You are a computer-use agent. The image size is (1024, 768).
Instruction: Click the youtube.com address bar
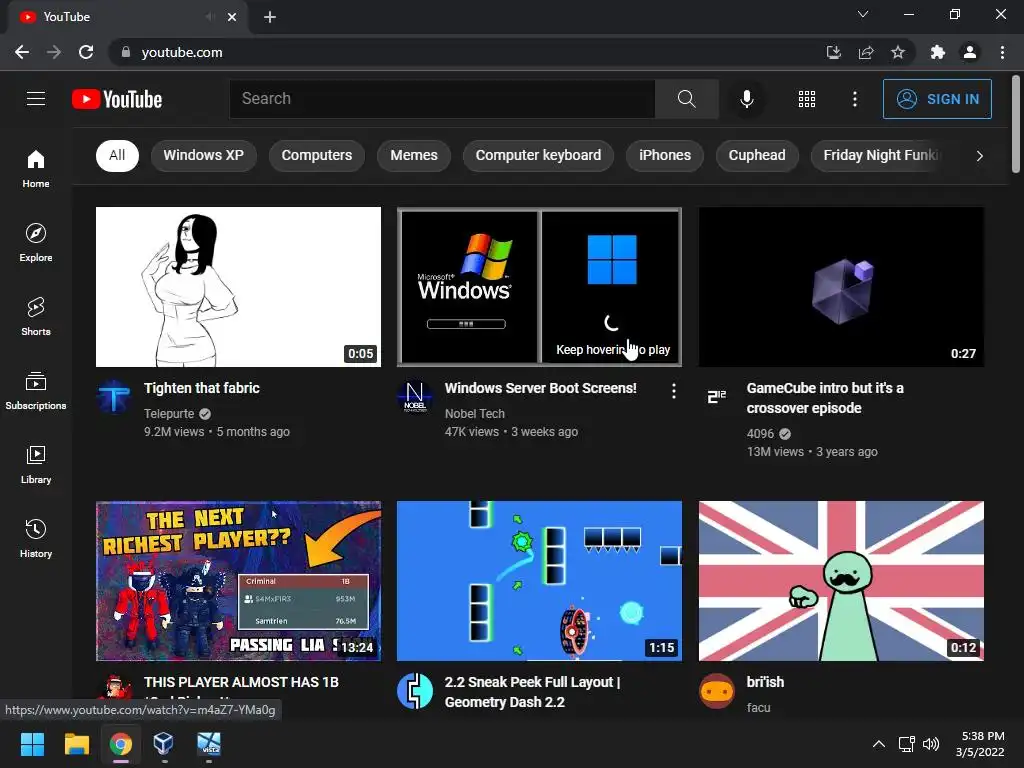point(468,52)
